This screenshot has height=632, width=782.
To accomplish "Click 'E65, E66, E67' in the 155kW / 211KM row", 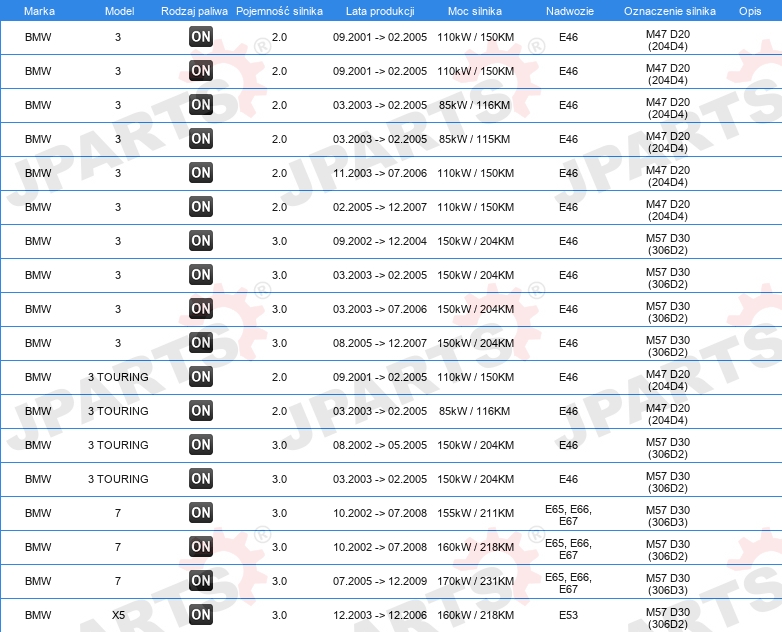I will (569, 515).
